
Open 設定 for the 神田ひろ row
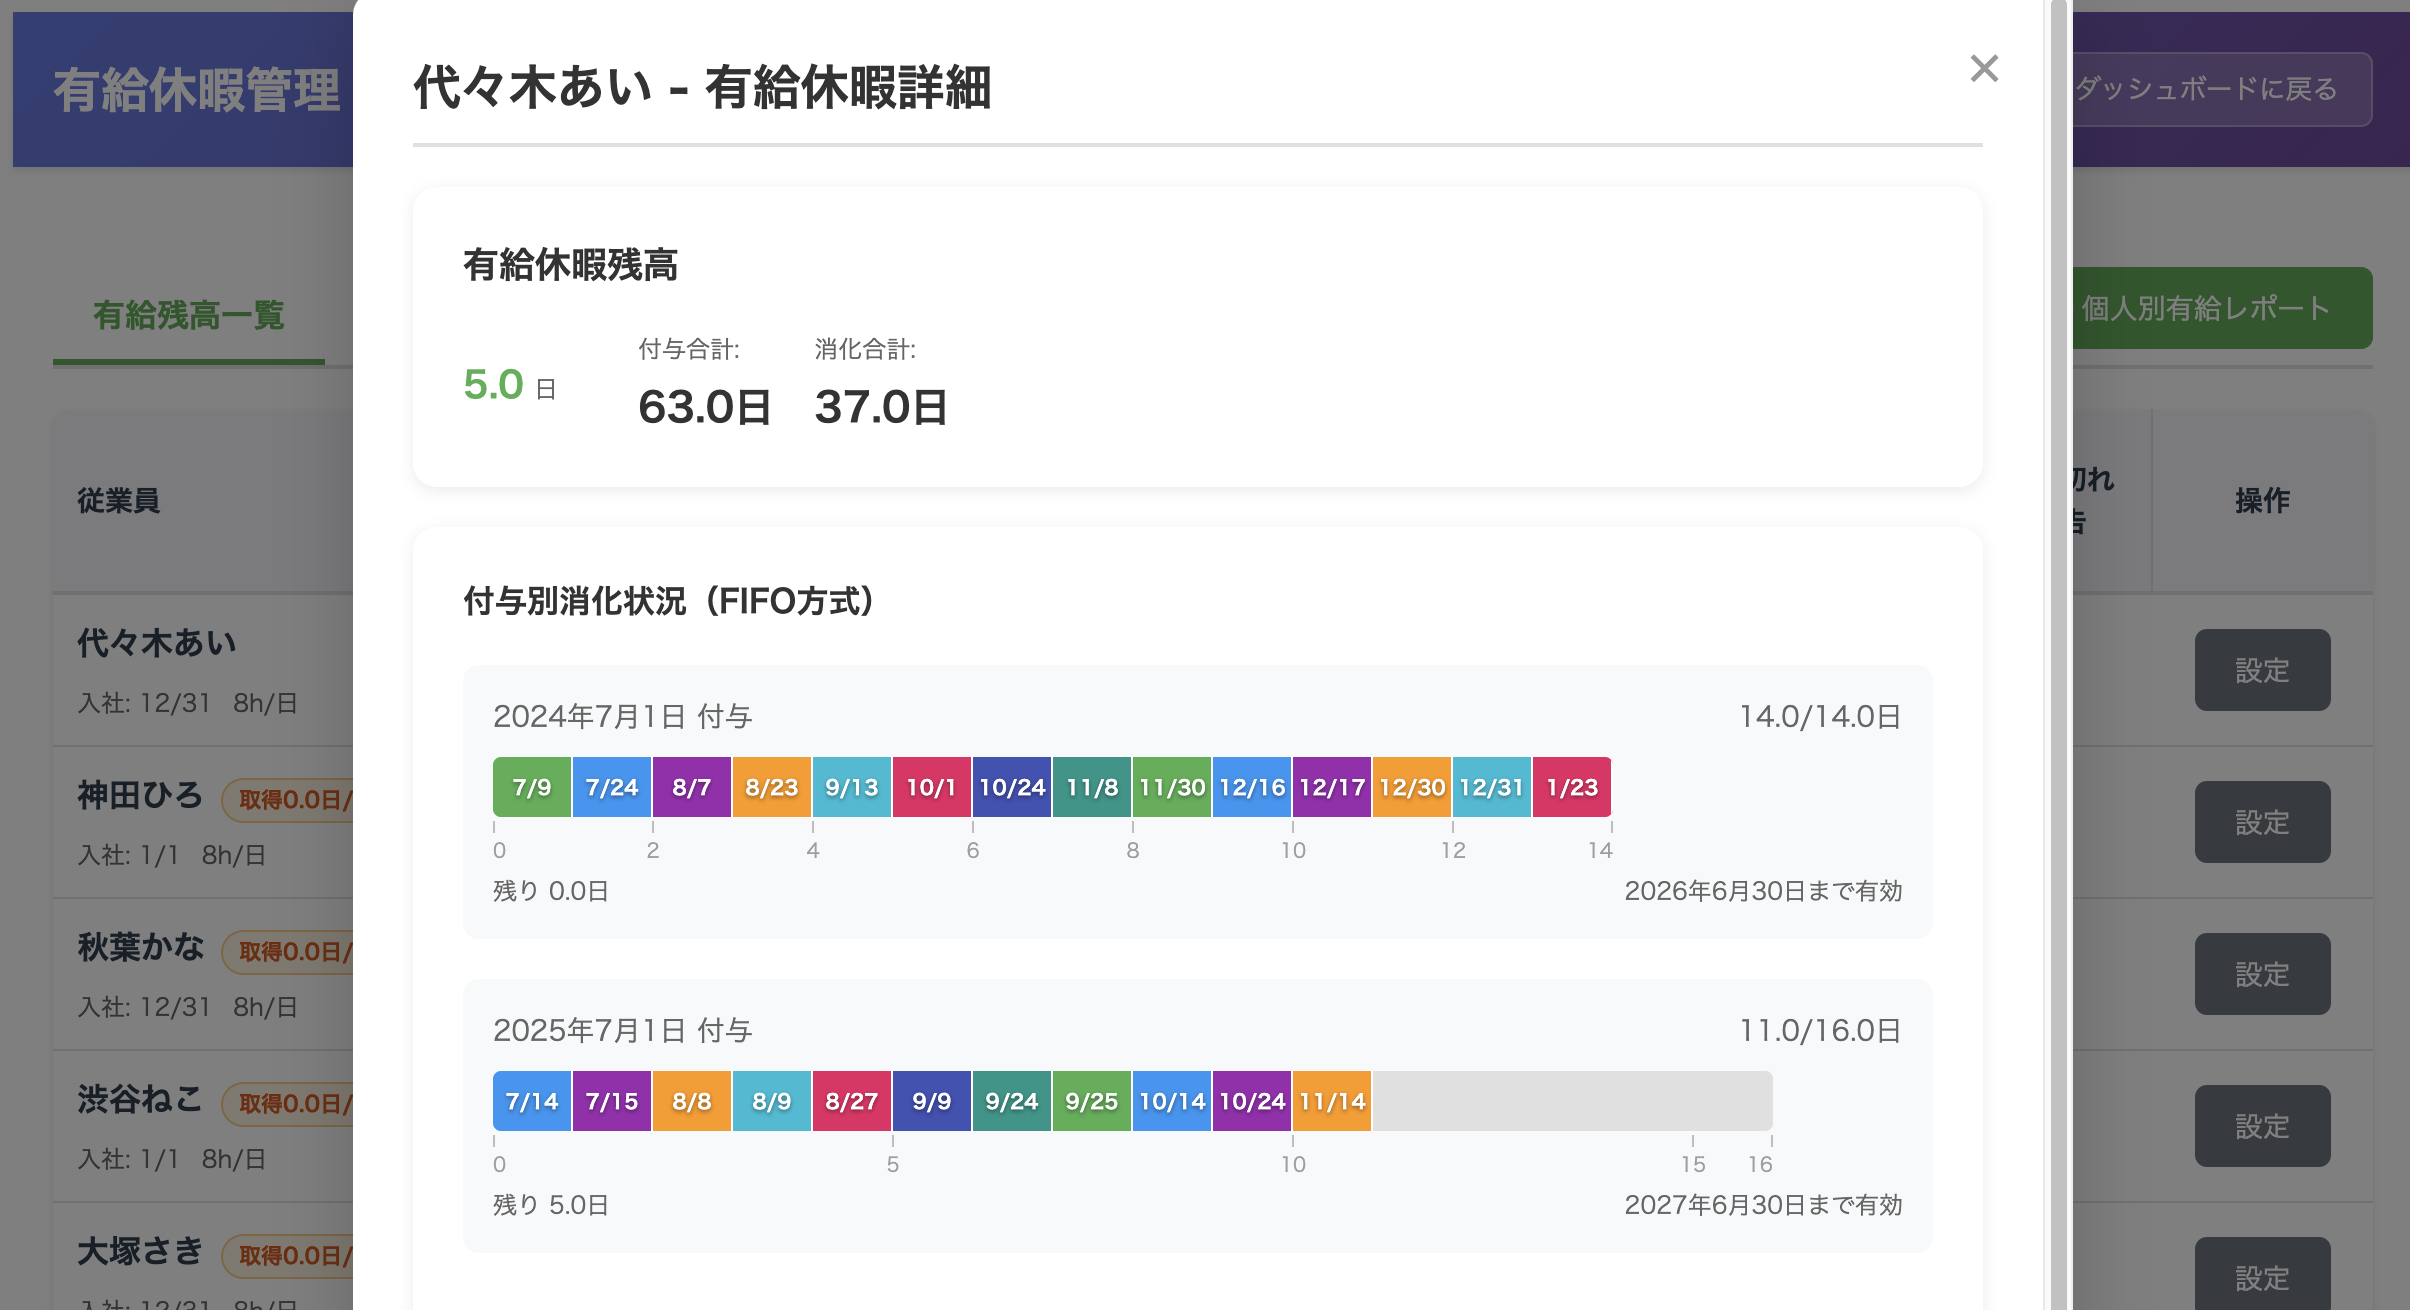[x=2263, y=822]
